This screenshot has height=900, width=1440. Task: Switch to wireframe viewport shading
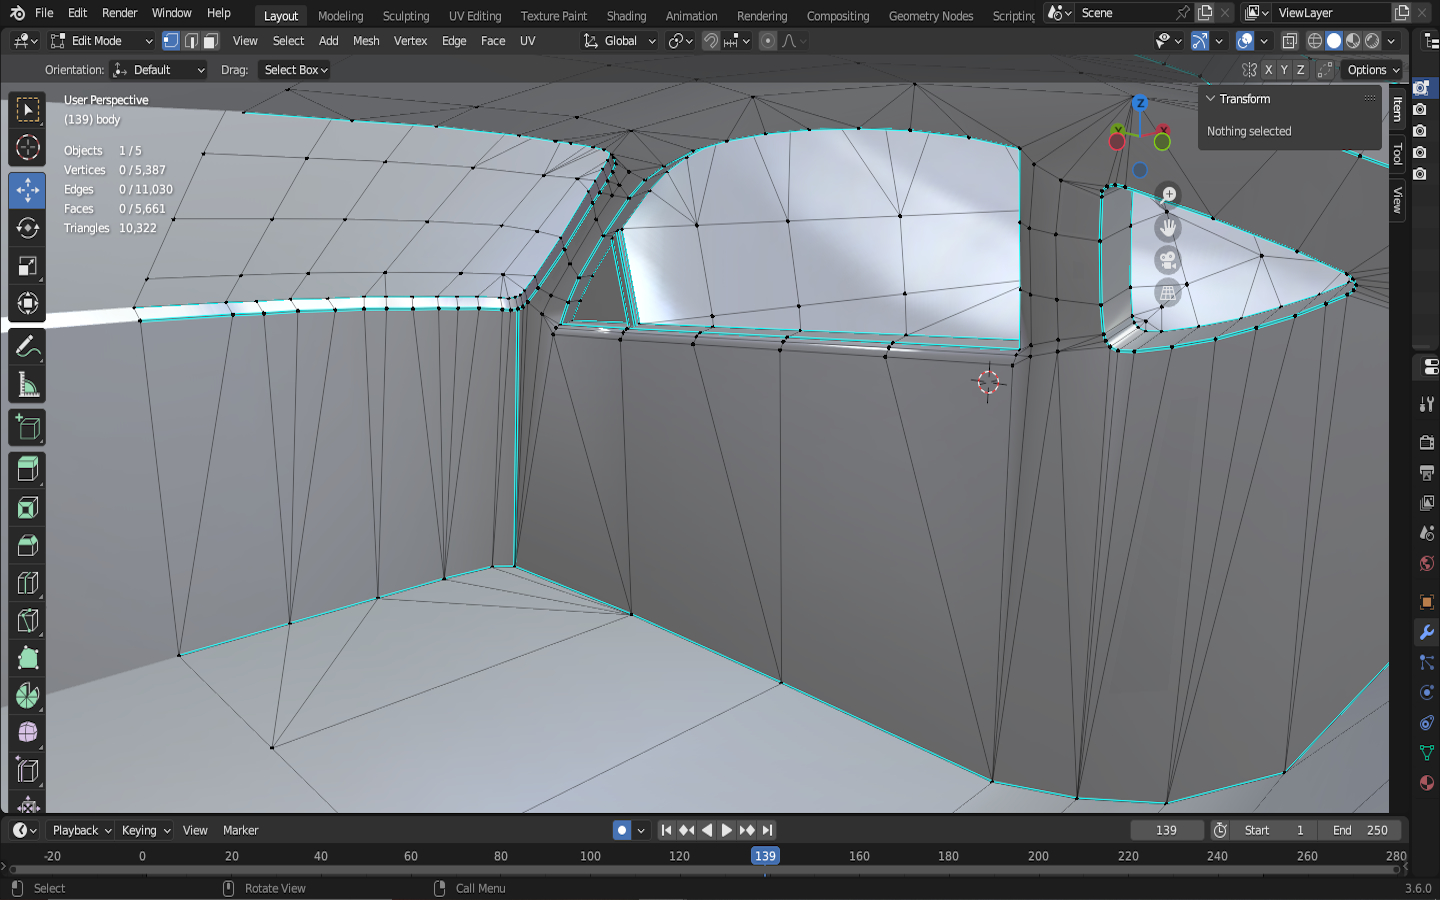pos(1315,41)
